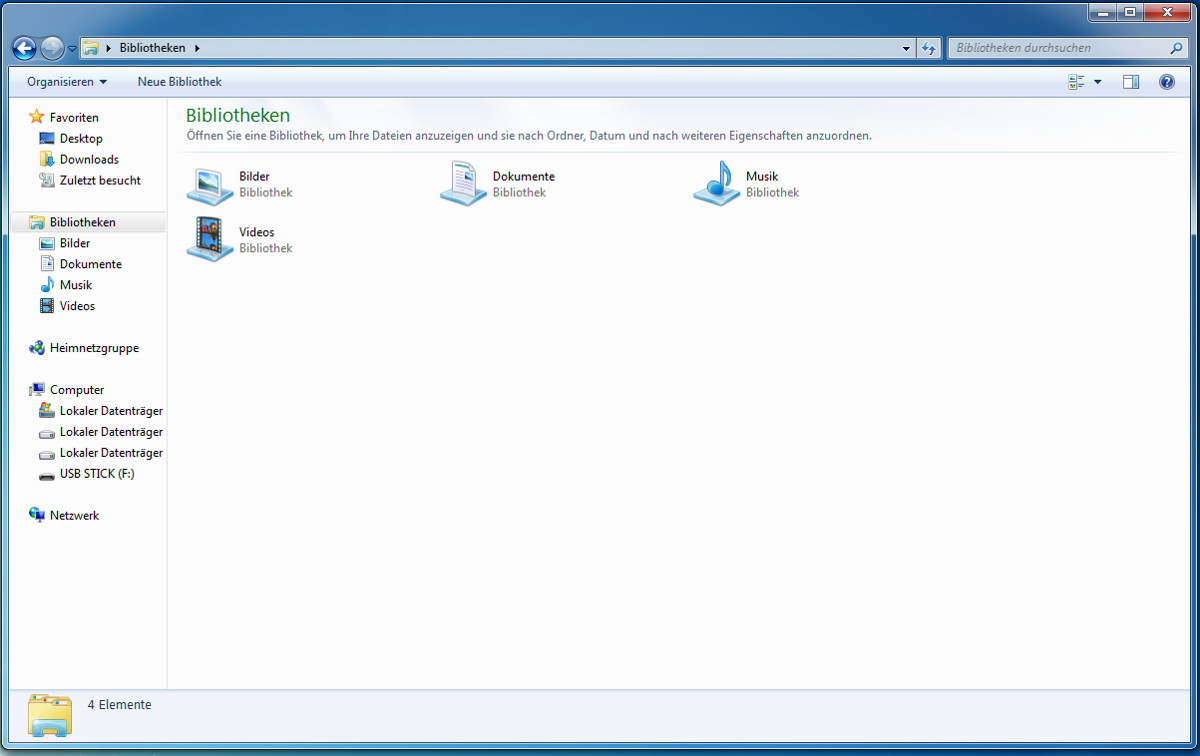The image size is (1200, 756).
Task: Select Favoriten in the navigation pane
Action: [74, 118]
